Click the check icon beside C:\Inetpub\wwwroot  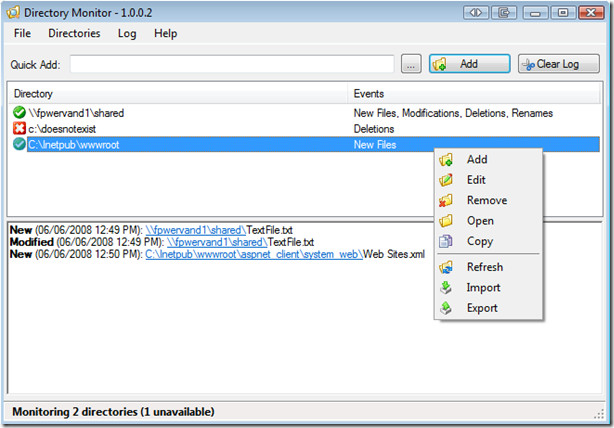19,144
